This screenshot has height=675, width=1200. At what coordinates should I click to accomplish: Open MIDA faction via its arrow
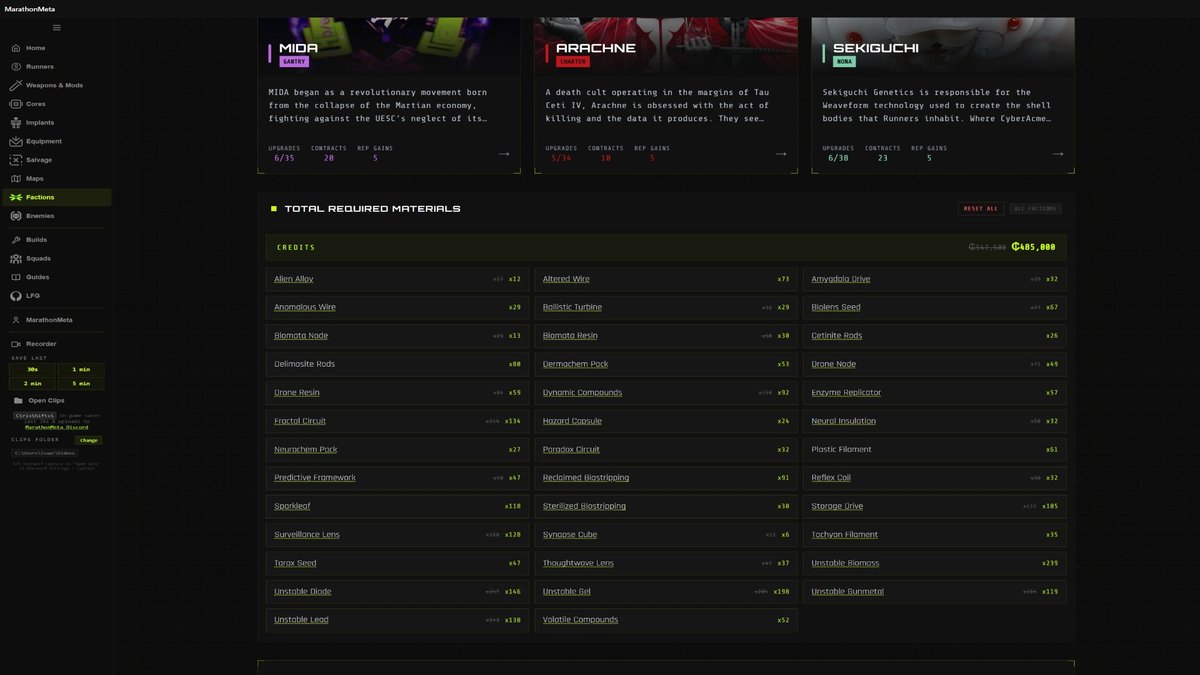click(503, 154)
